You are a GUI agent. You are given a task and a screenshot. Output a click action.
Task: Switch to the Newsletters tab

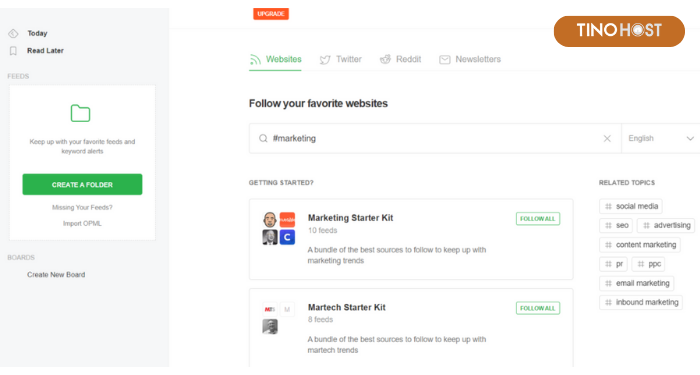[470, 59]
